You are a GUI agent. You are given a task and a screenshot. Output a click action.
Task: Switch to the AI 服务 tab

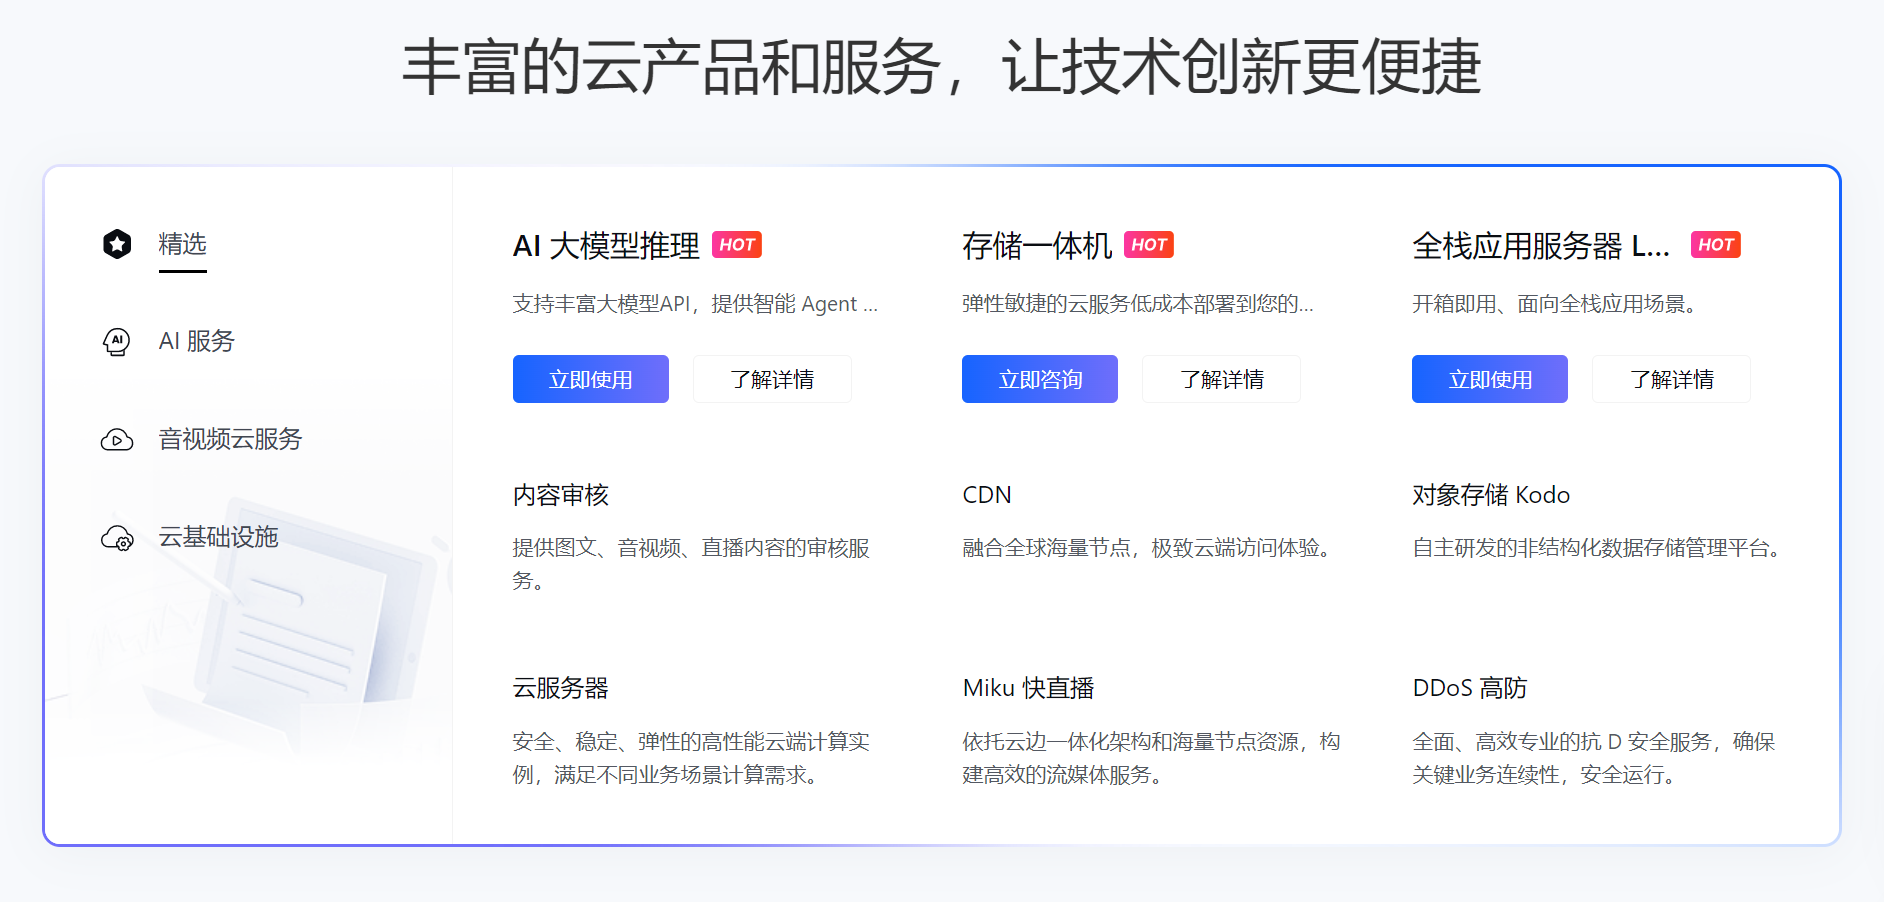196,342
